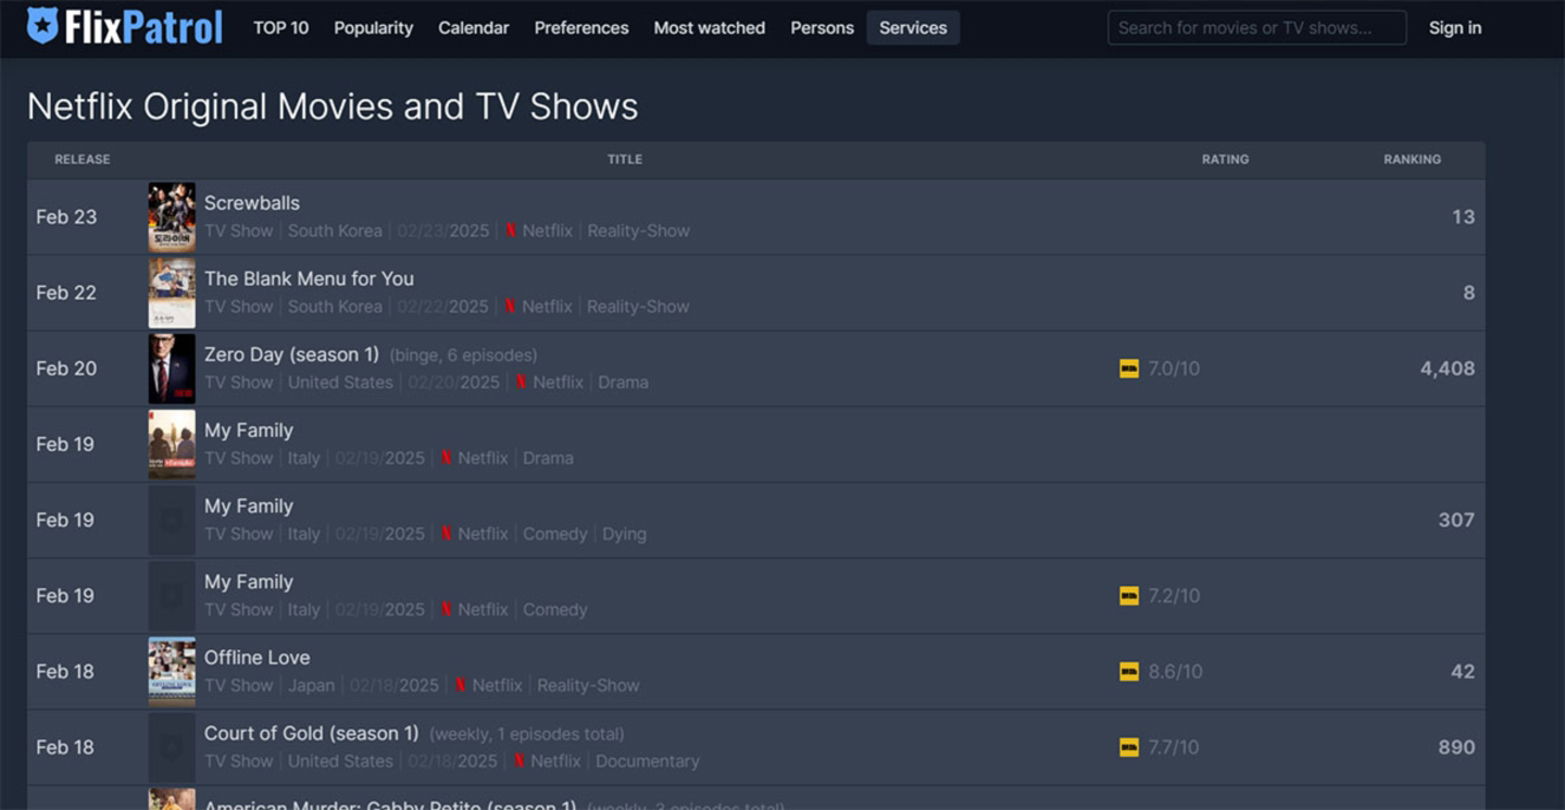Open the My Family title in the Drama row
The width and height of the screenshot is (1565, 810).
coord(249,430)
